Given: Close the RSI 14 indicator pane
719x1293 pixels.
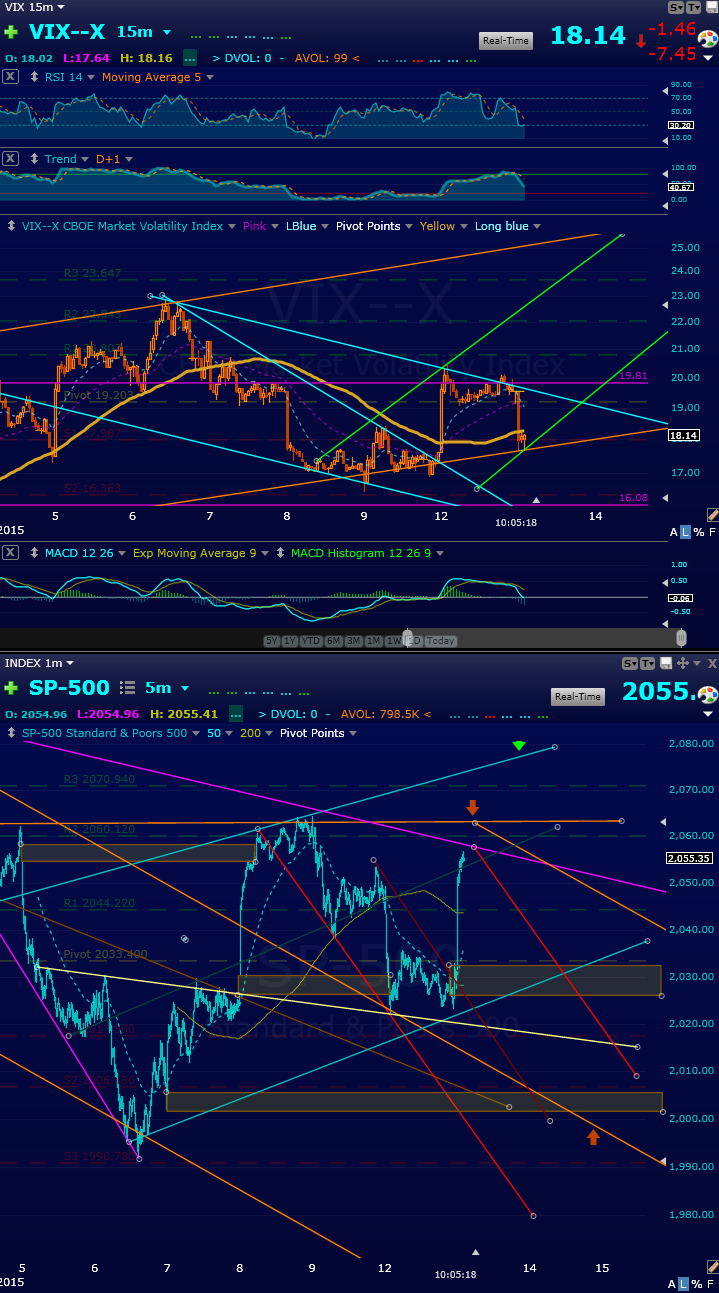Looking at the screenshot, I should (10, 77).
